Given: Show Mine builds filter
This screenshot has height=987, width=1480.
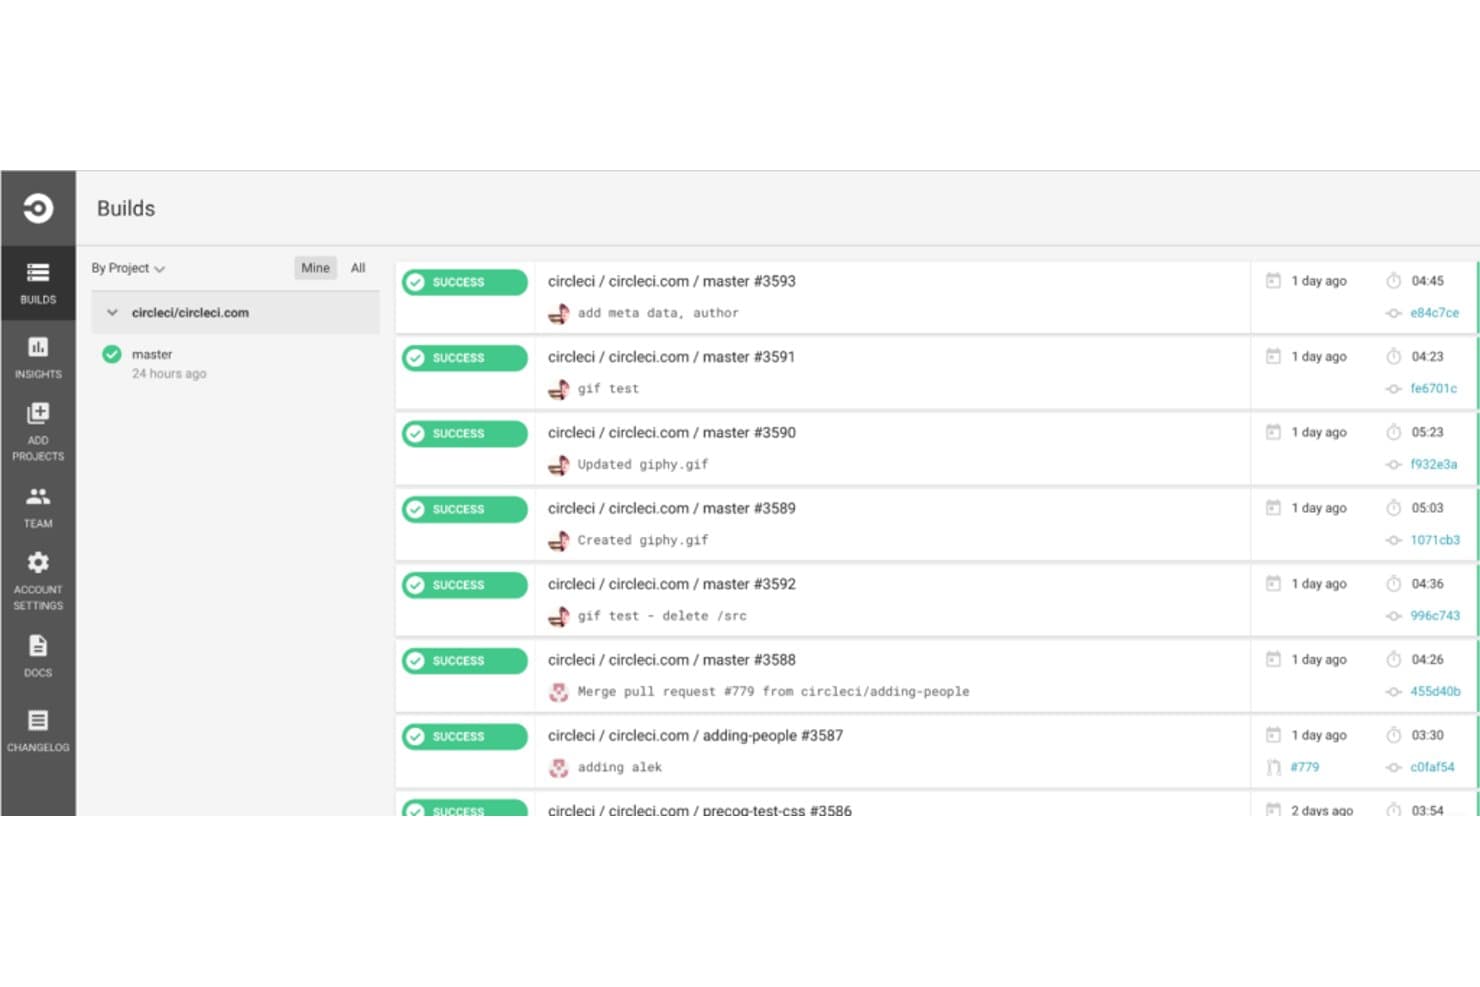Looking at the screenshot, I should coord(315,268).
